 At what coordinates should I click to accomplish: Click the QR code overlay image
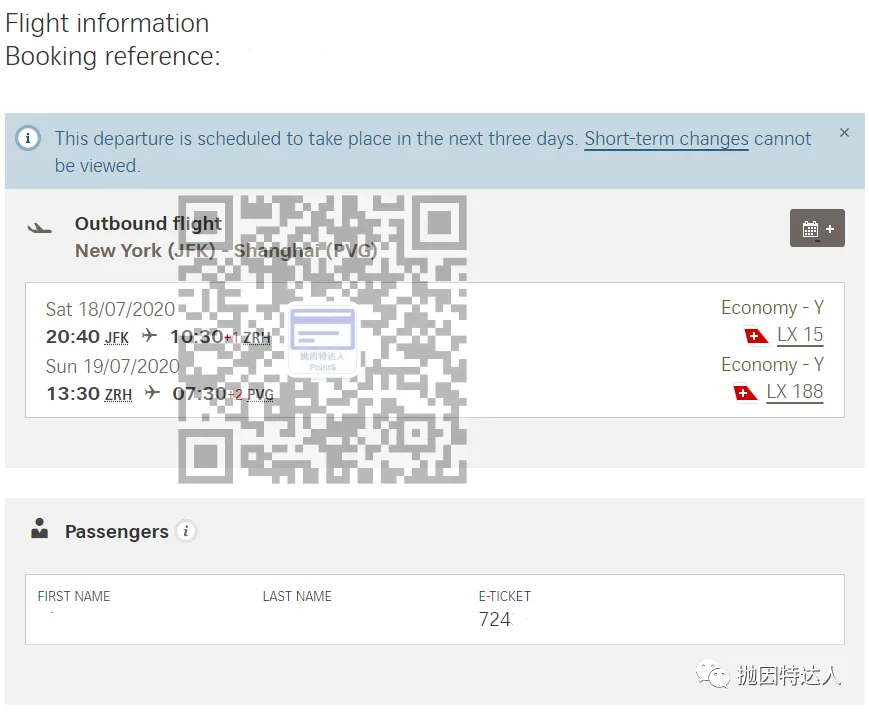(x=322, y=339)
